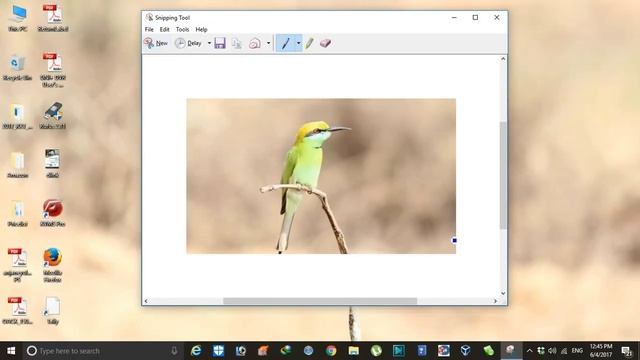Image resolution: width=640 pixels, height=360 pixels.
Task: Start a new snip with the New button
Action: pos(156,43)
